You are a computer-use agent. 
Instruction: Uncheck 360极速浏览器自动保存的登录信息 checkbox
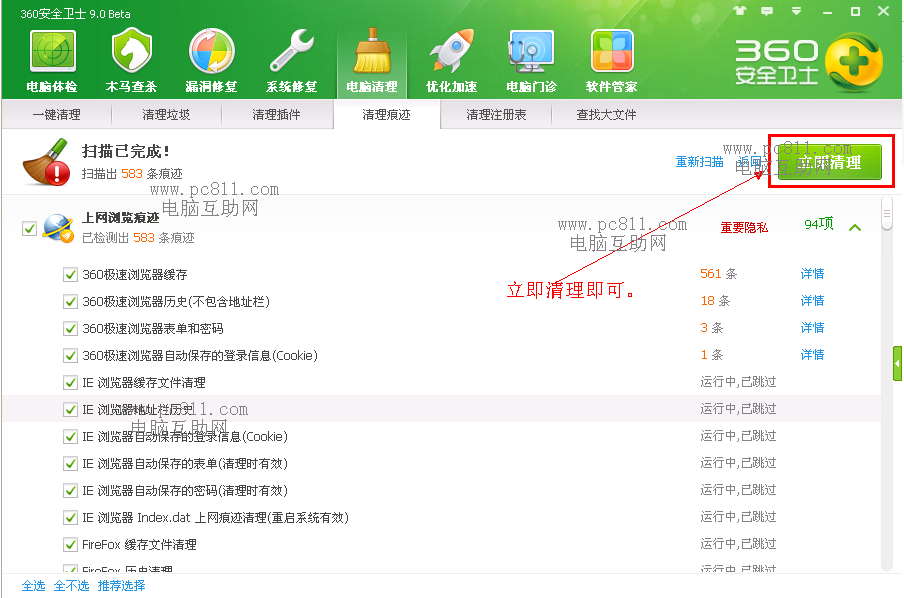(70, 355)
